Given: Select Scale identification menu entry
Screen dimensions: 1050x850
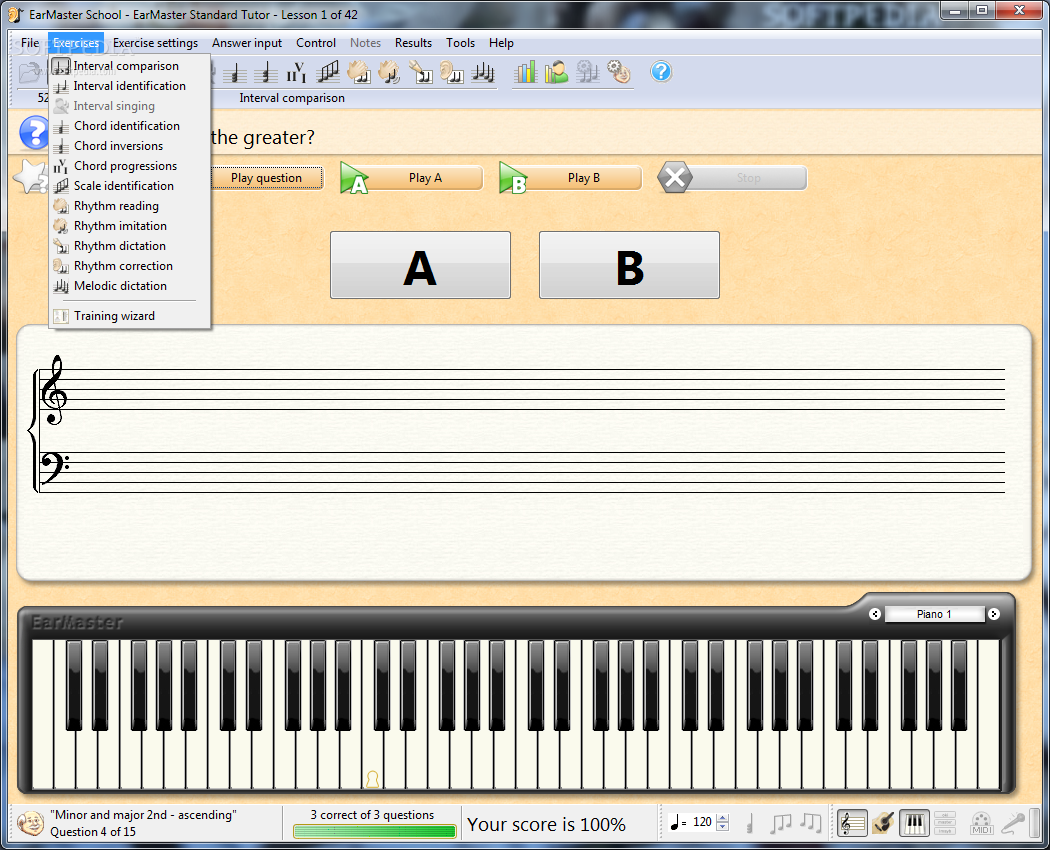Looking at the screenshot, I should coord(130,186).
